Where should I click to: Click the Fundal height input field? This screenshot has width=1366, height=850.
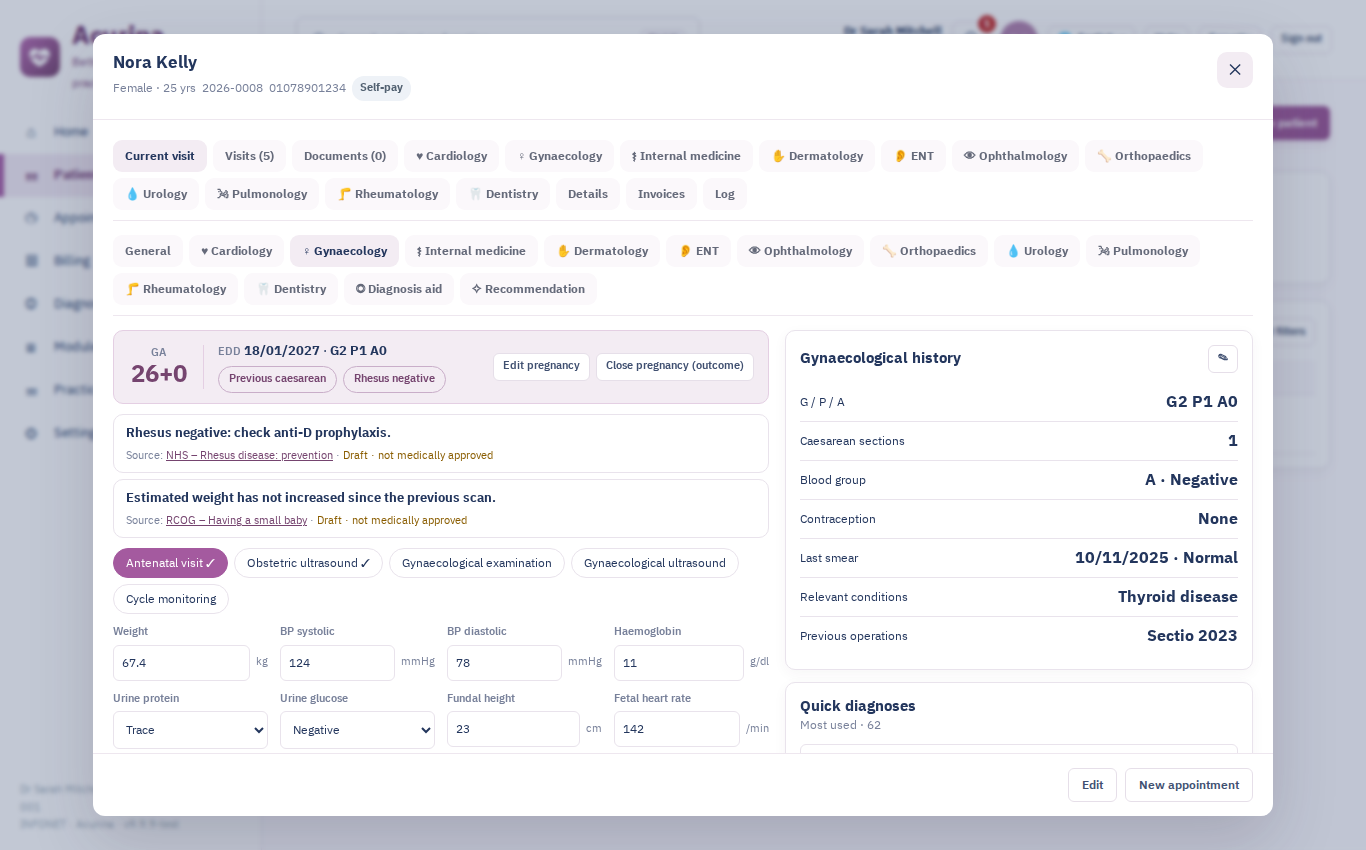point(513,729)
